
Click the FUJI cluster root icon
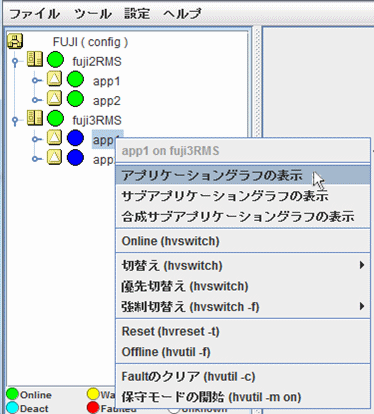15,41
